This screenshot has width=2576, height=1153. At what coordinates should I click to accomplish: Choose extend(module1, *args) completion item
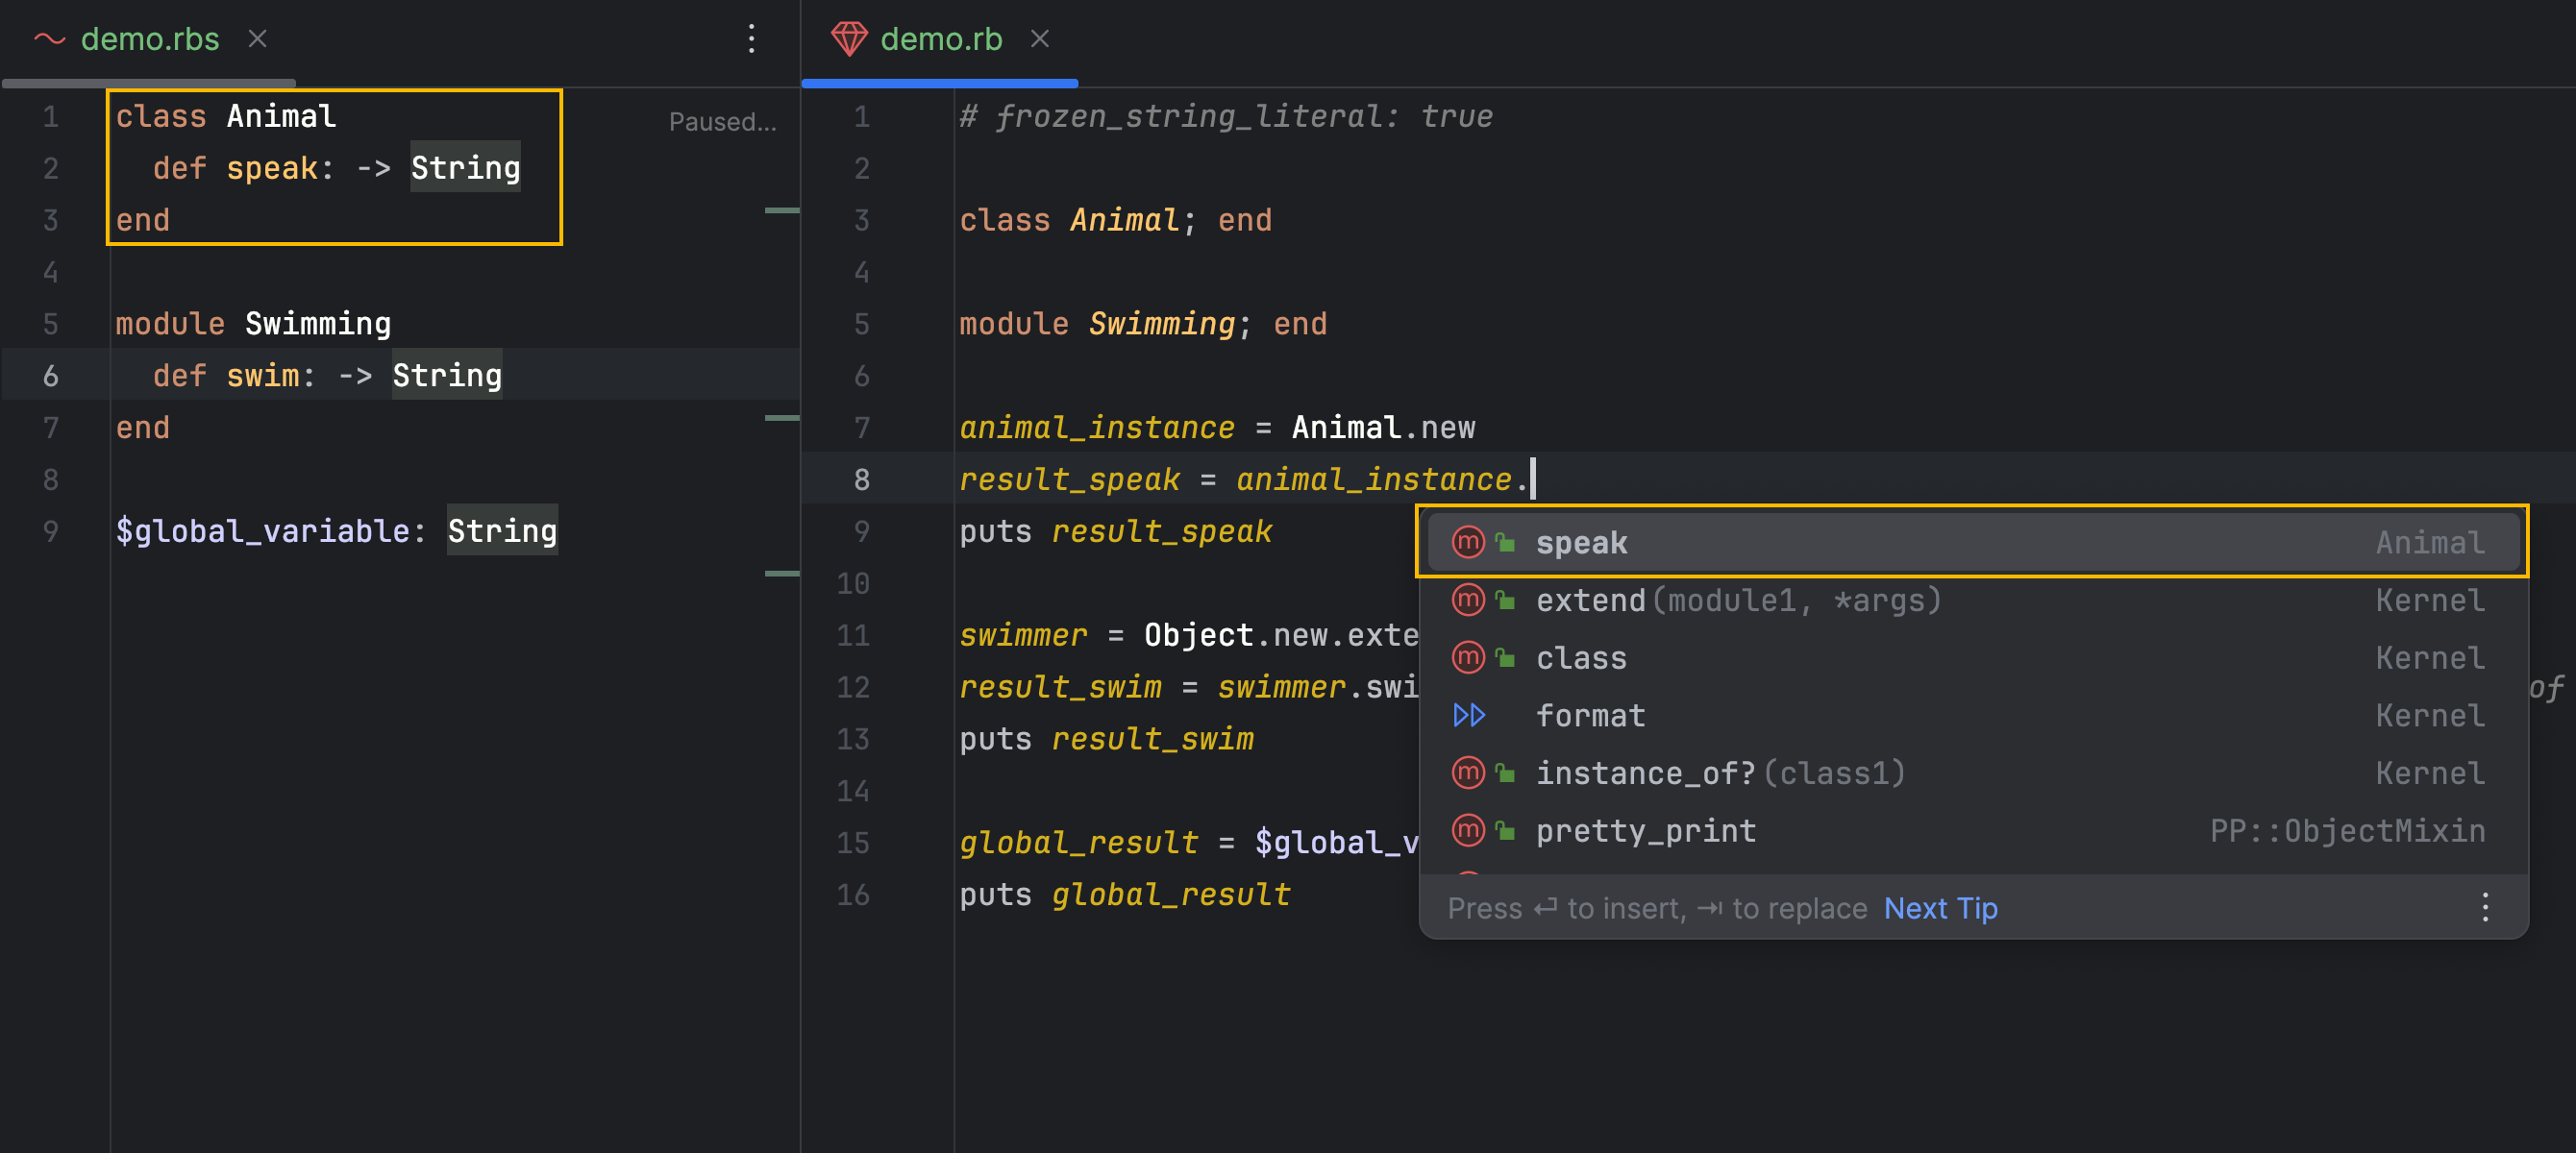[x=1738, y=600]
